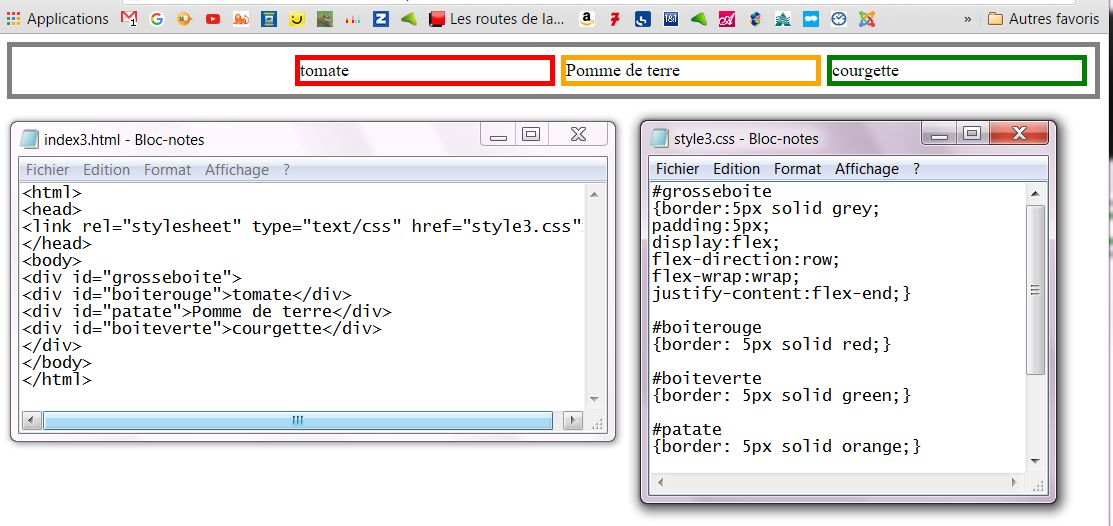Maximize the index3.html Notepad window
The height and width of the screenshot is (526, 1113).
pos(531,134)
